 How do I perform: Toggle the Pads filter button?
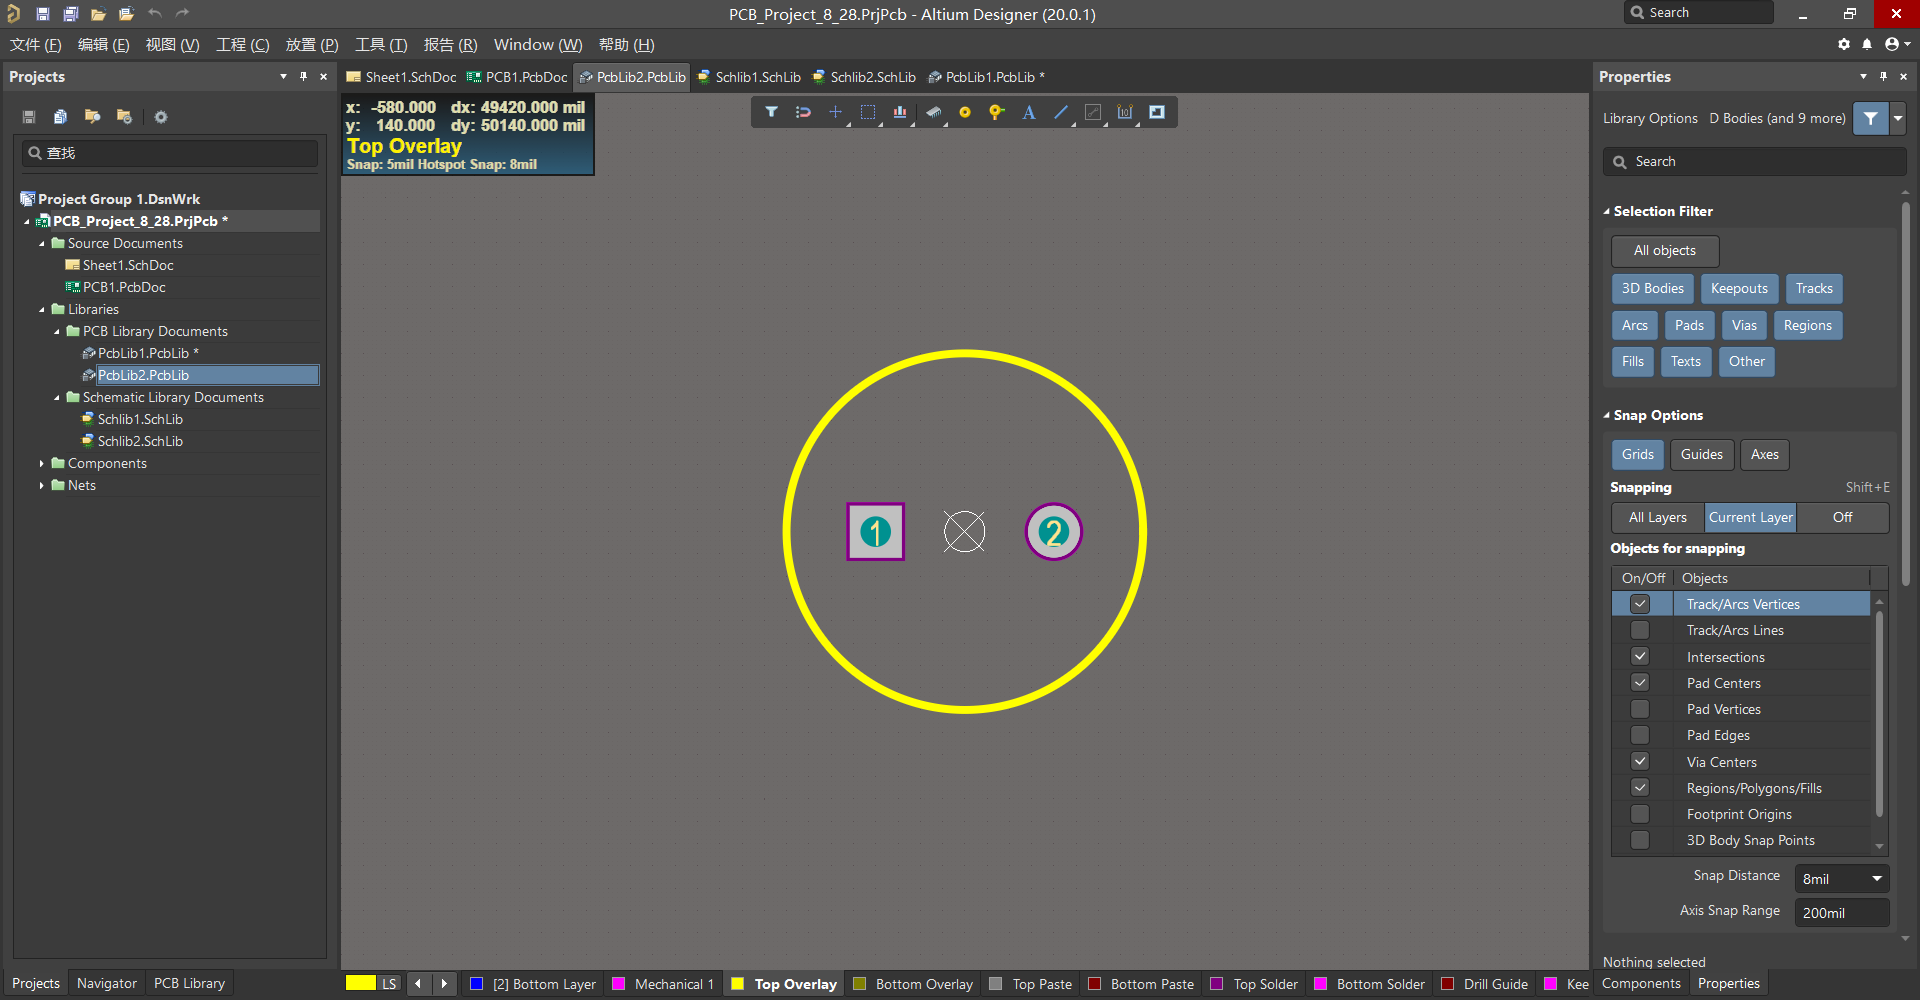pyautogui.click(x=1689, y=325)
